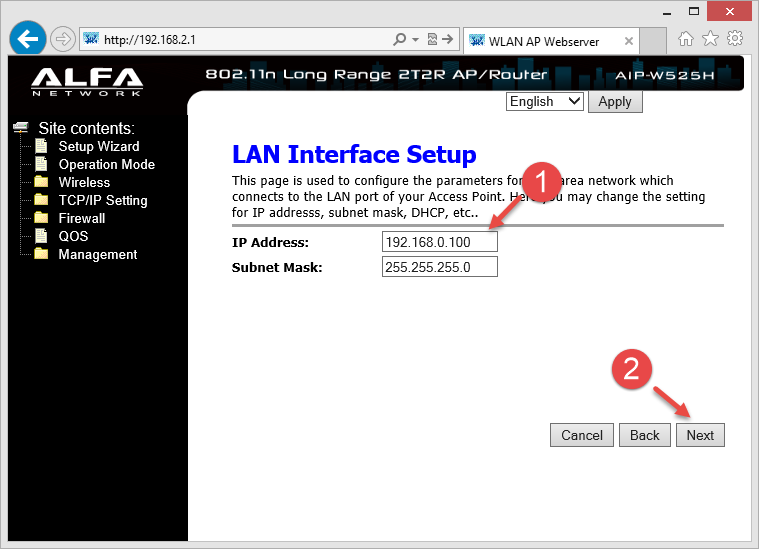759x549 pixels.
Task: Open the English language dropdown
Action: pyautogui.click(x=545, y=102)
